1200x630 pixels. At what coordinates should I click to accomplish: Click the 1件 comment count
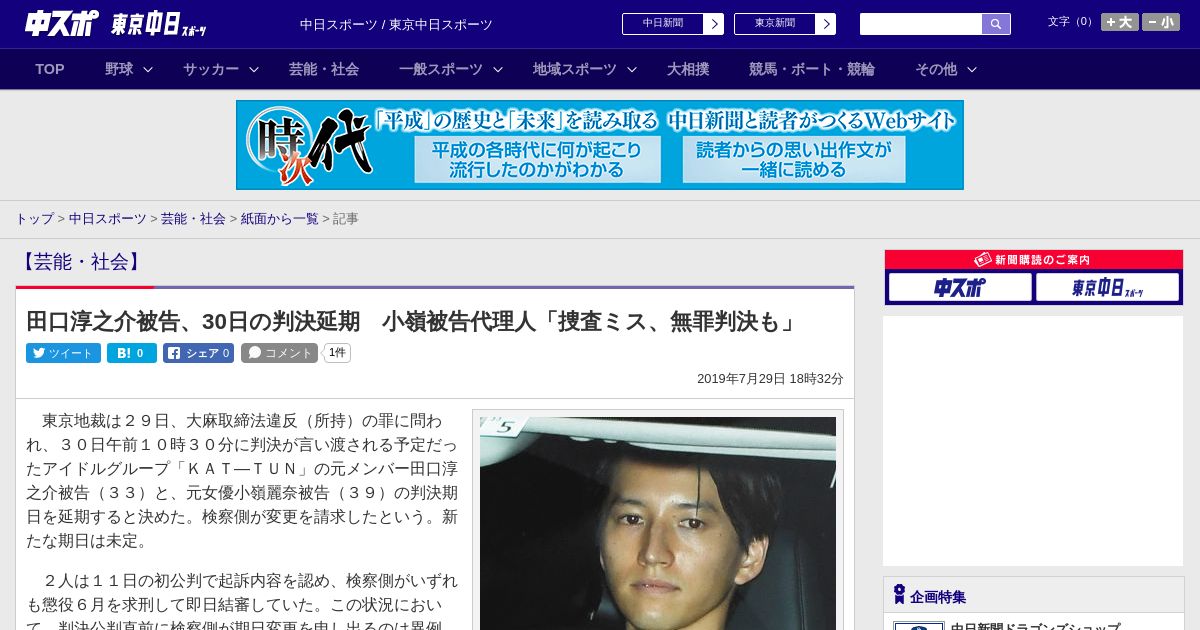[x=337, y=353]
